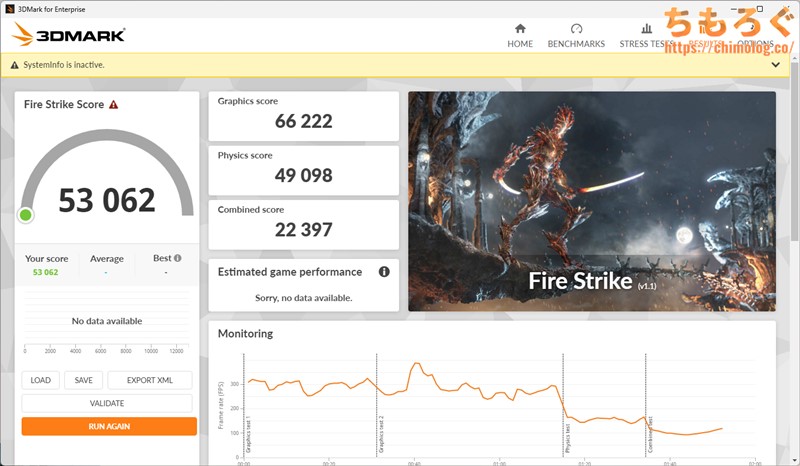Click the Graphics test 2 marker in chart
This screenshot has width=800, height=466.
click(377, 405)
